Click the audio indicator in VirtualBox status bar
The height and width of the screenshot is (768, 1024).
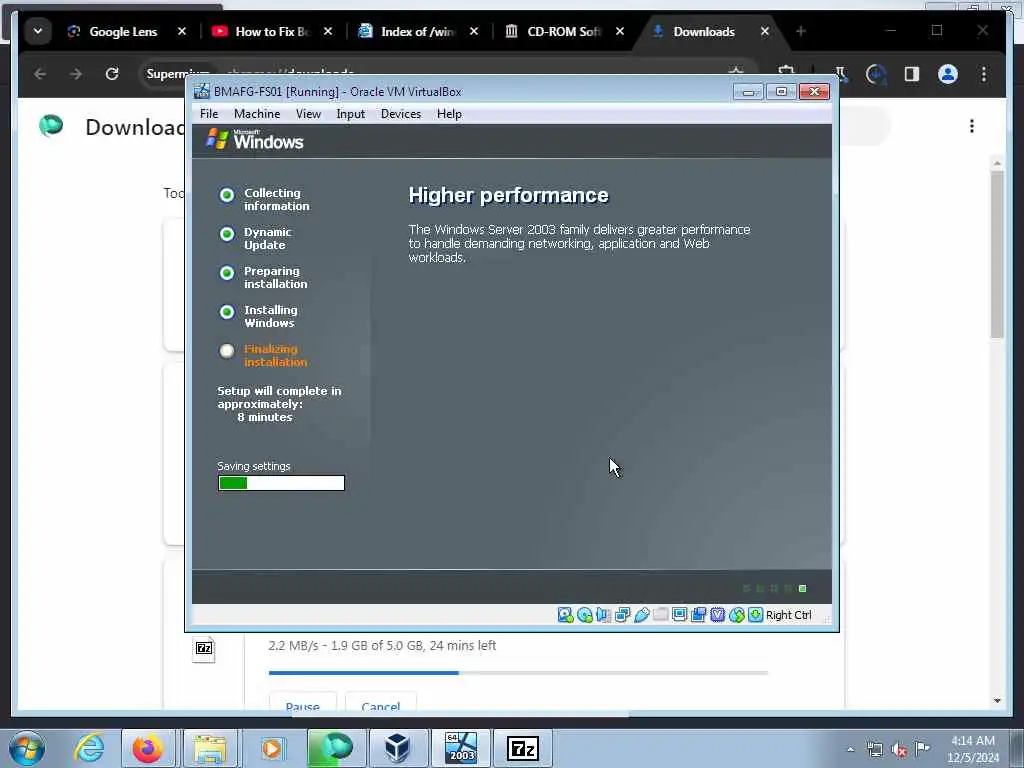(603, 615)
